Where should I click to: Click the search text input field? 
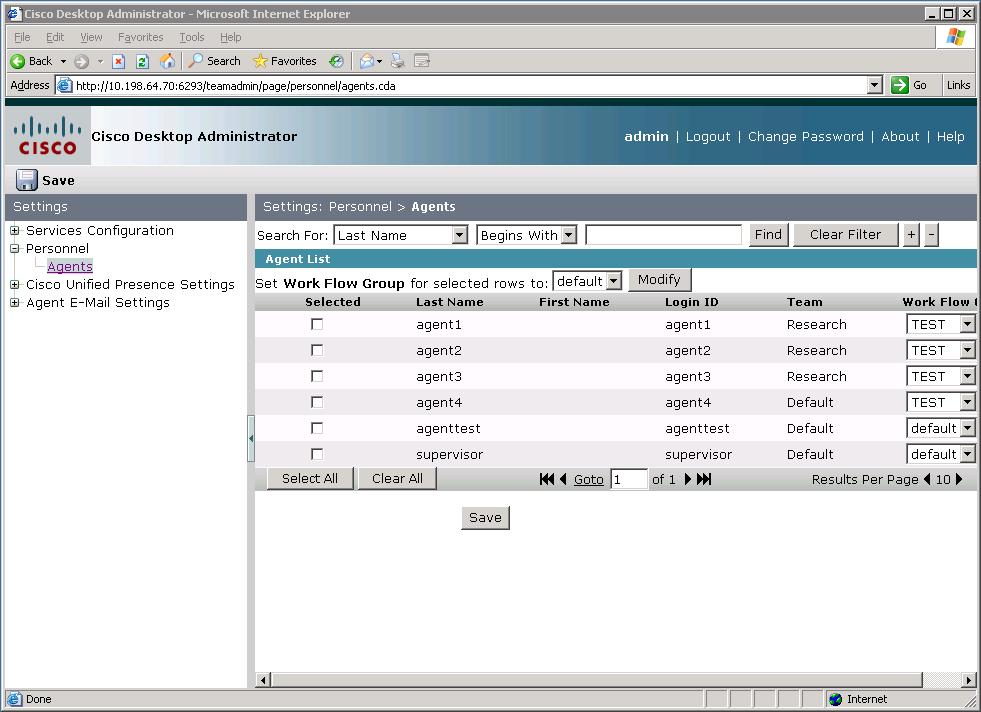pos(664,235)
